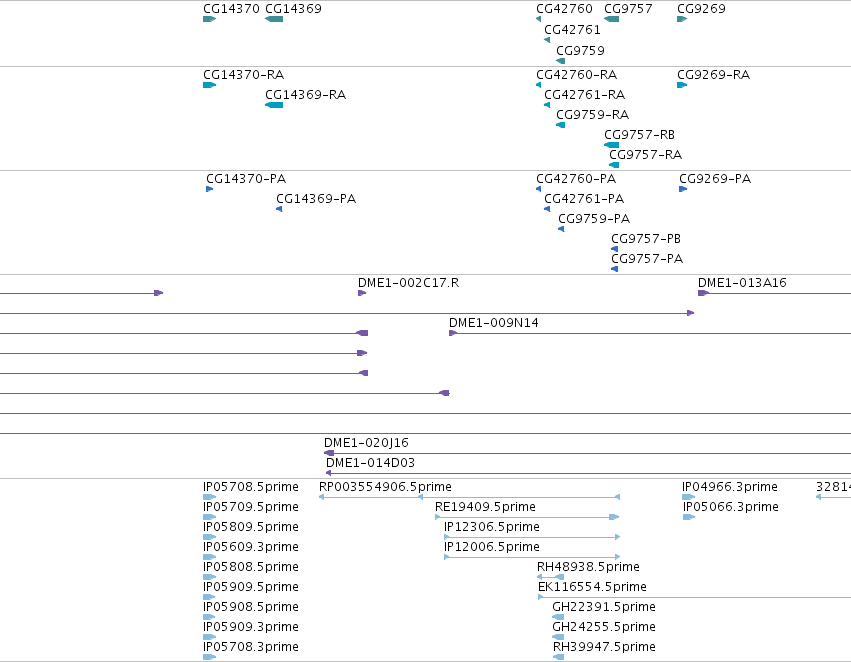The width and height of the screenshot is (851, 662).
Task: Click EST GH22391.5prime
Action: click(604, 607)
